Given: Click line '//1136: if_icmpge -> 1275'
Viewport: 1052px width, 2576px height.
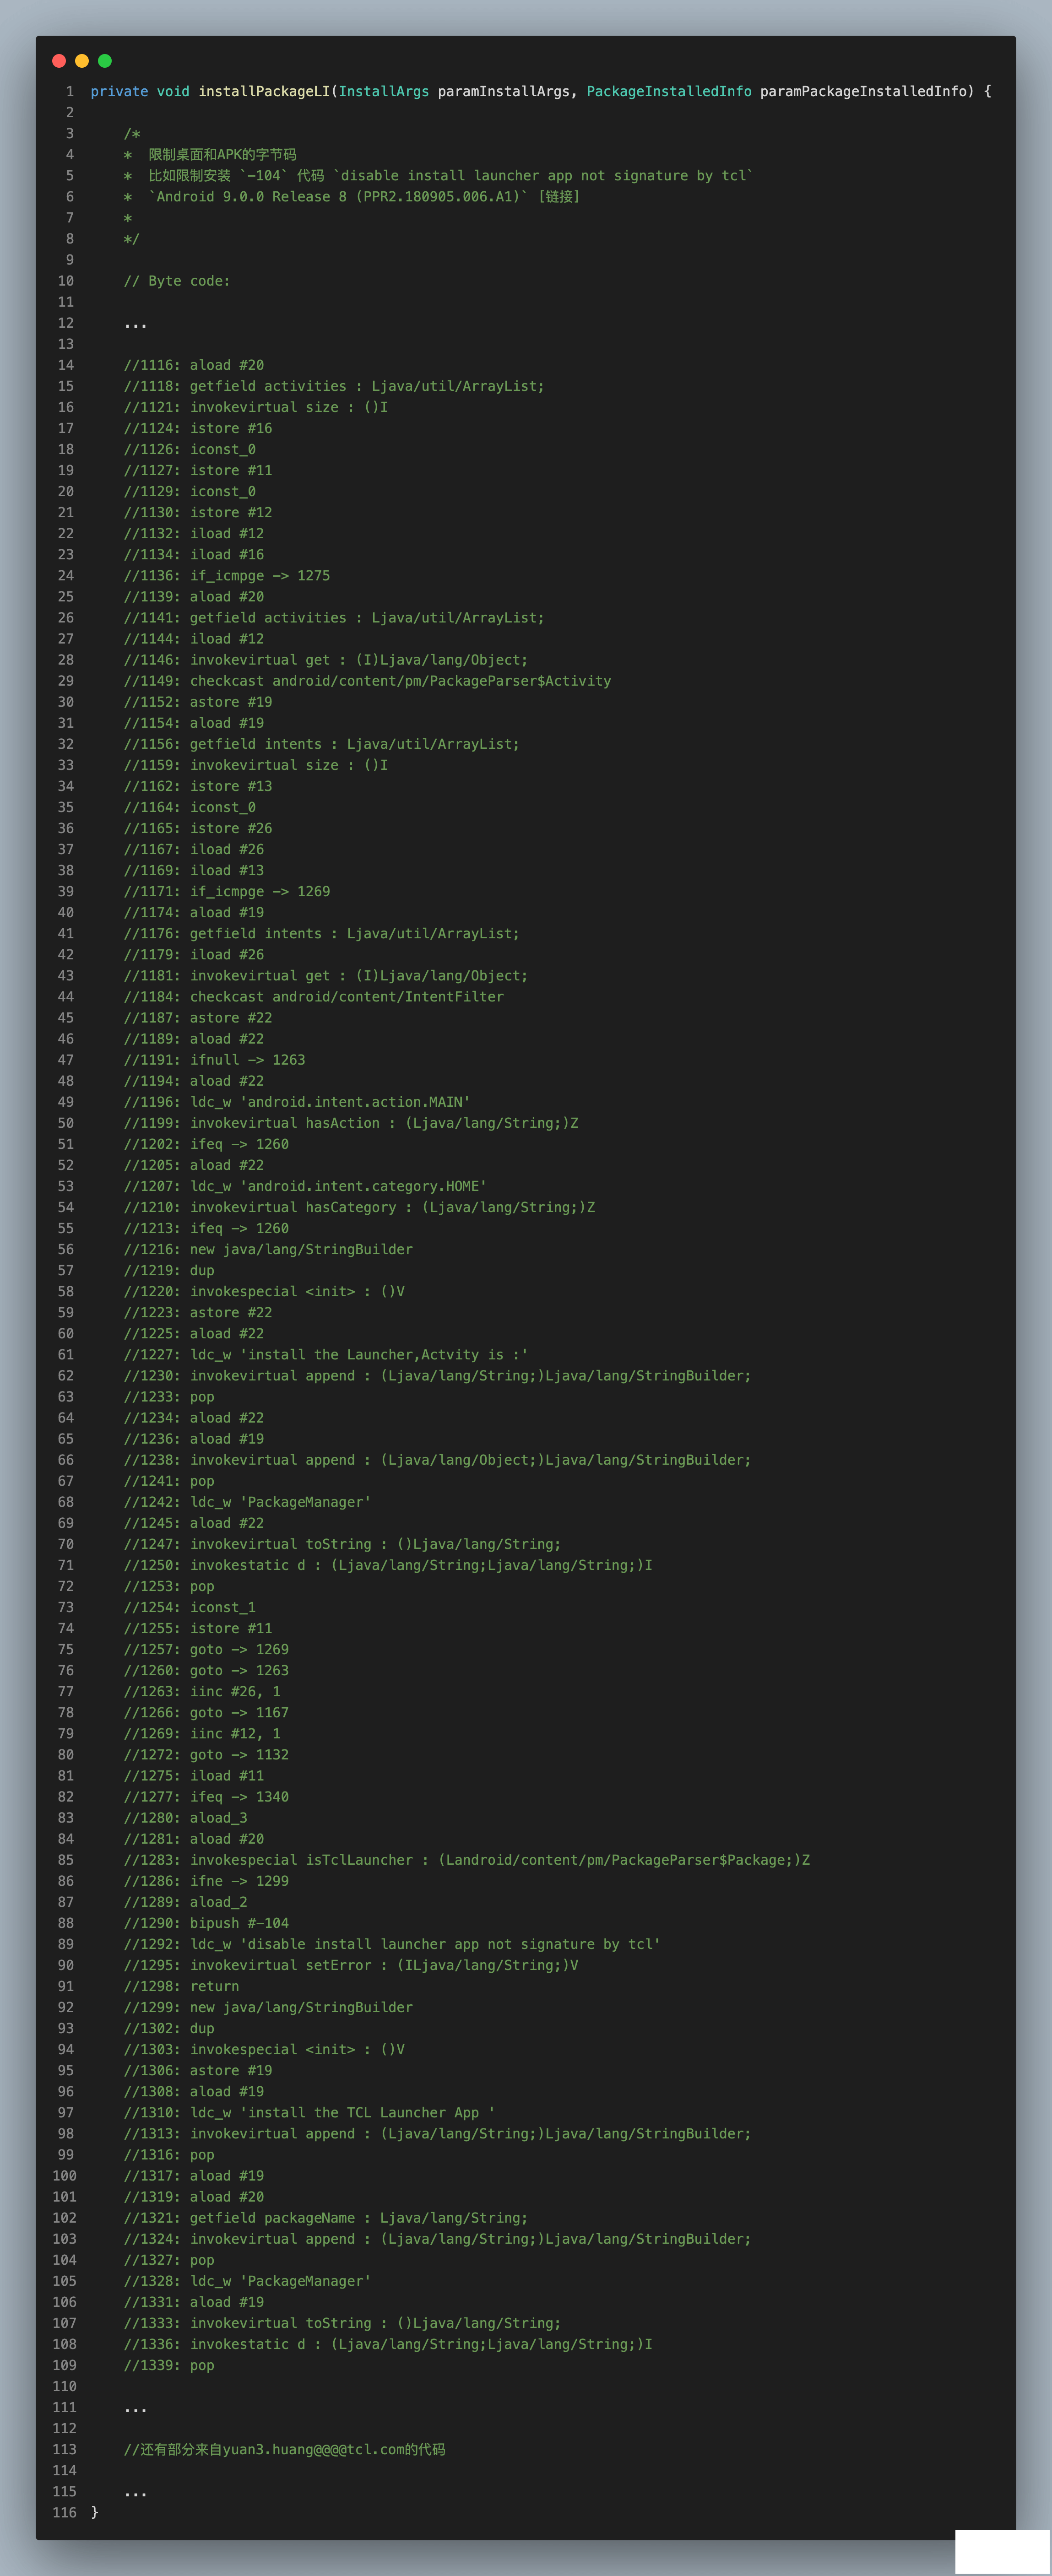Looking at the screenshot, I should [x=227, y=575].
